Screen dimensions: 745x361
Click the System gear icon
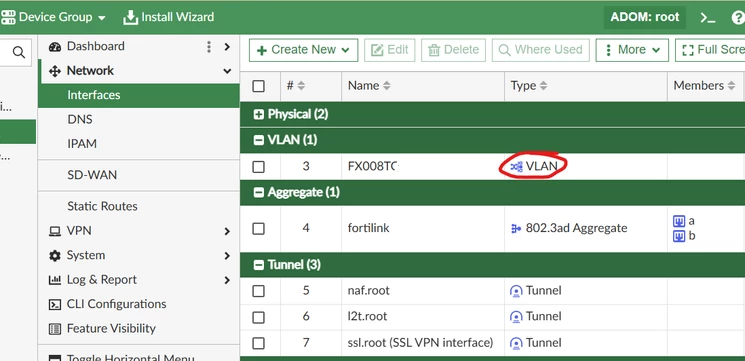(55, 256)
